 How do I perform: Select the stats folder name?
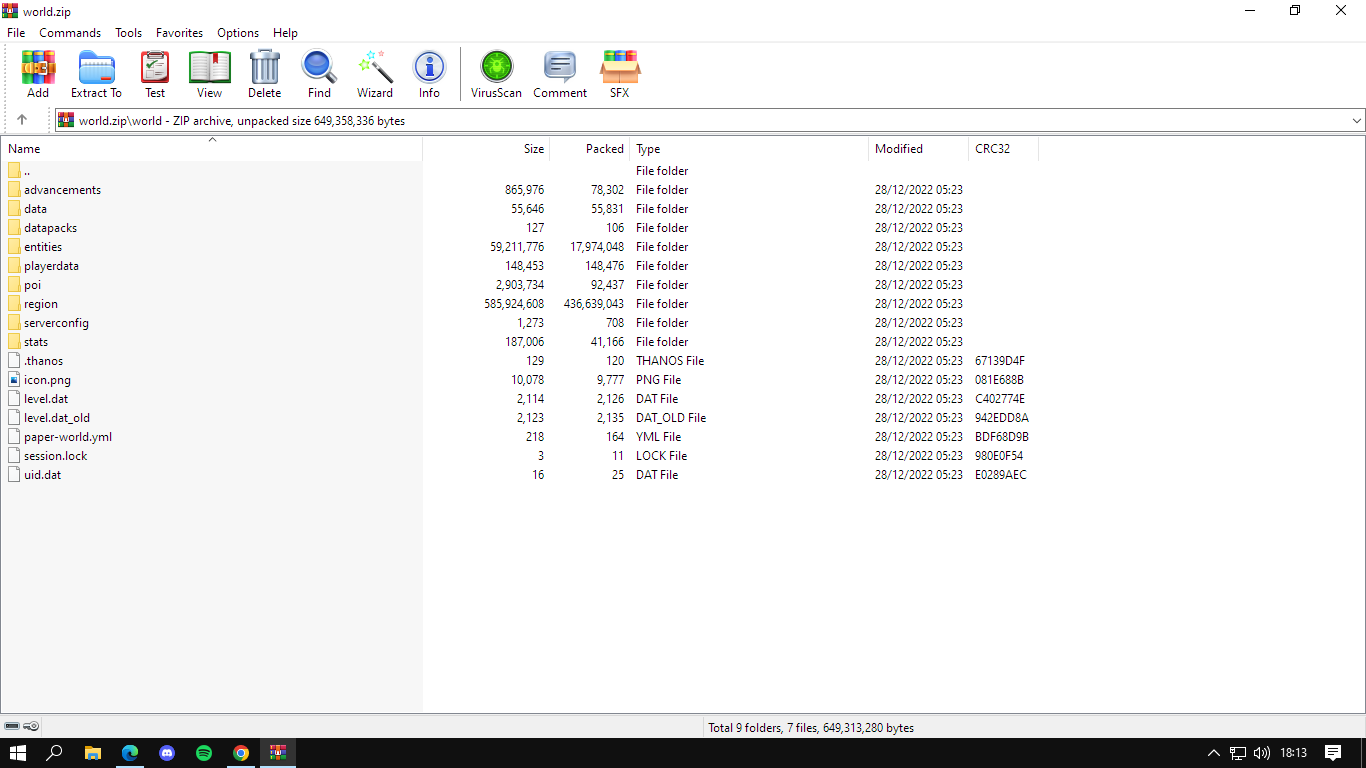pyautogui.click(x=36, y=342)
